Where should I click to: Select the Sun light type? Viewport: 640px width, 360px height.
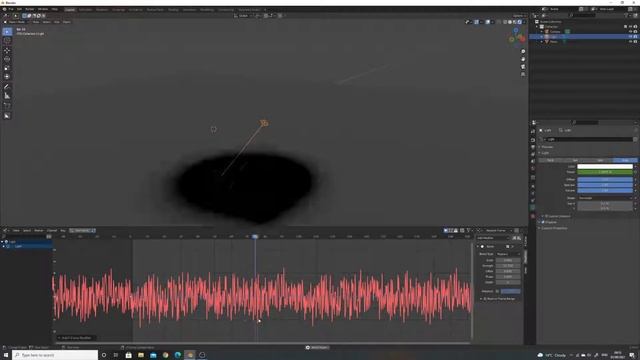click(575, 160)
